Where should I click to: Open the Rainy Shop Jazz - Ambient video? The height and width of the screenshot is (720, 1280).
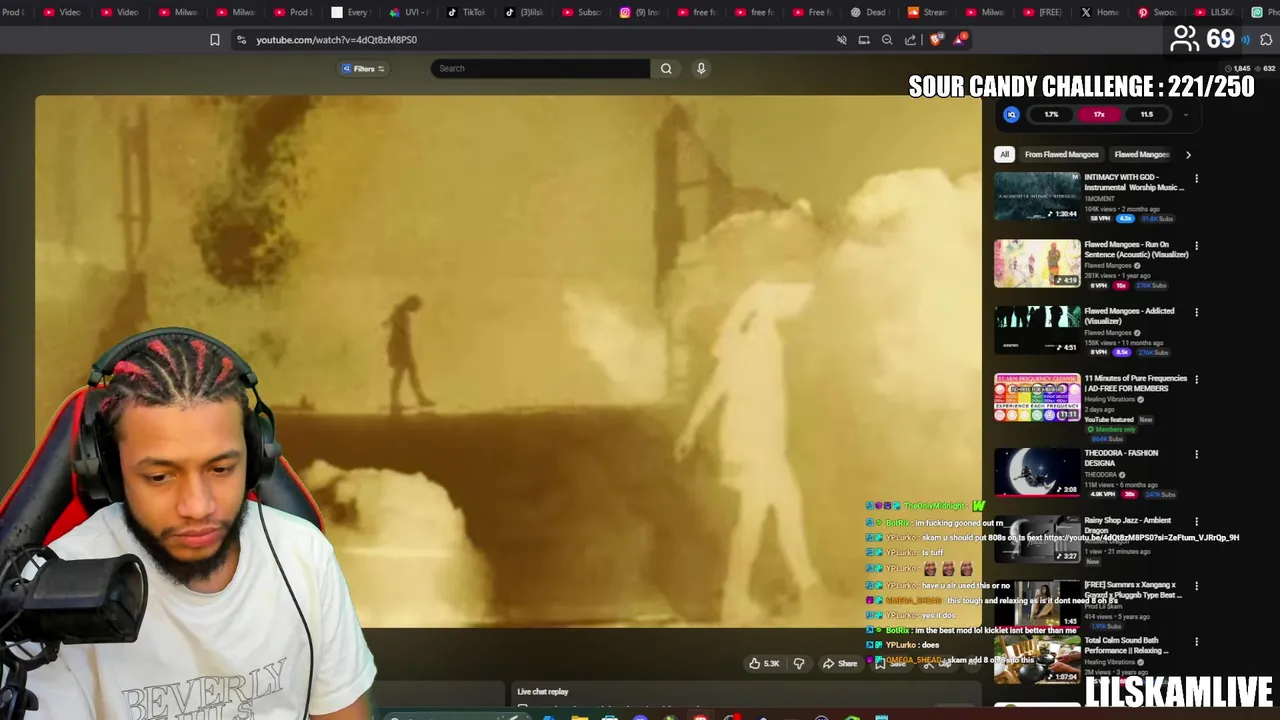coord(1037,539)
